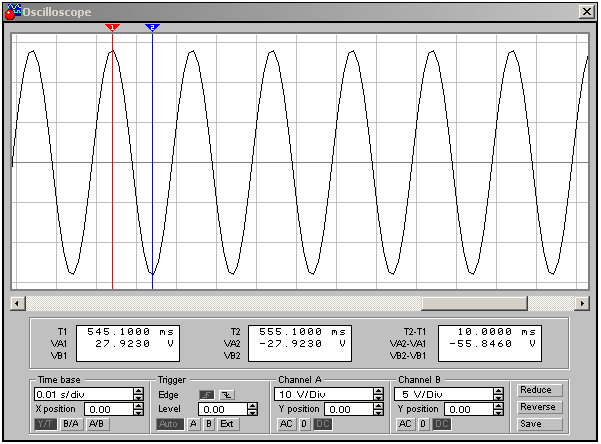Click the Reduce button
Viewport: 601px width, 444px height.
(x=539, y=390)
